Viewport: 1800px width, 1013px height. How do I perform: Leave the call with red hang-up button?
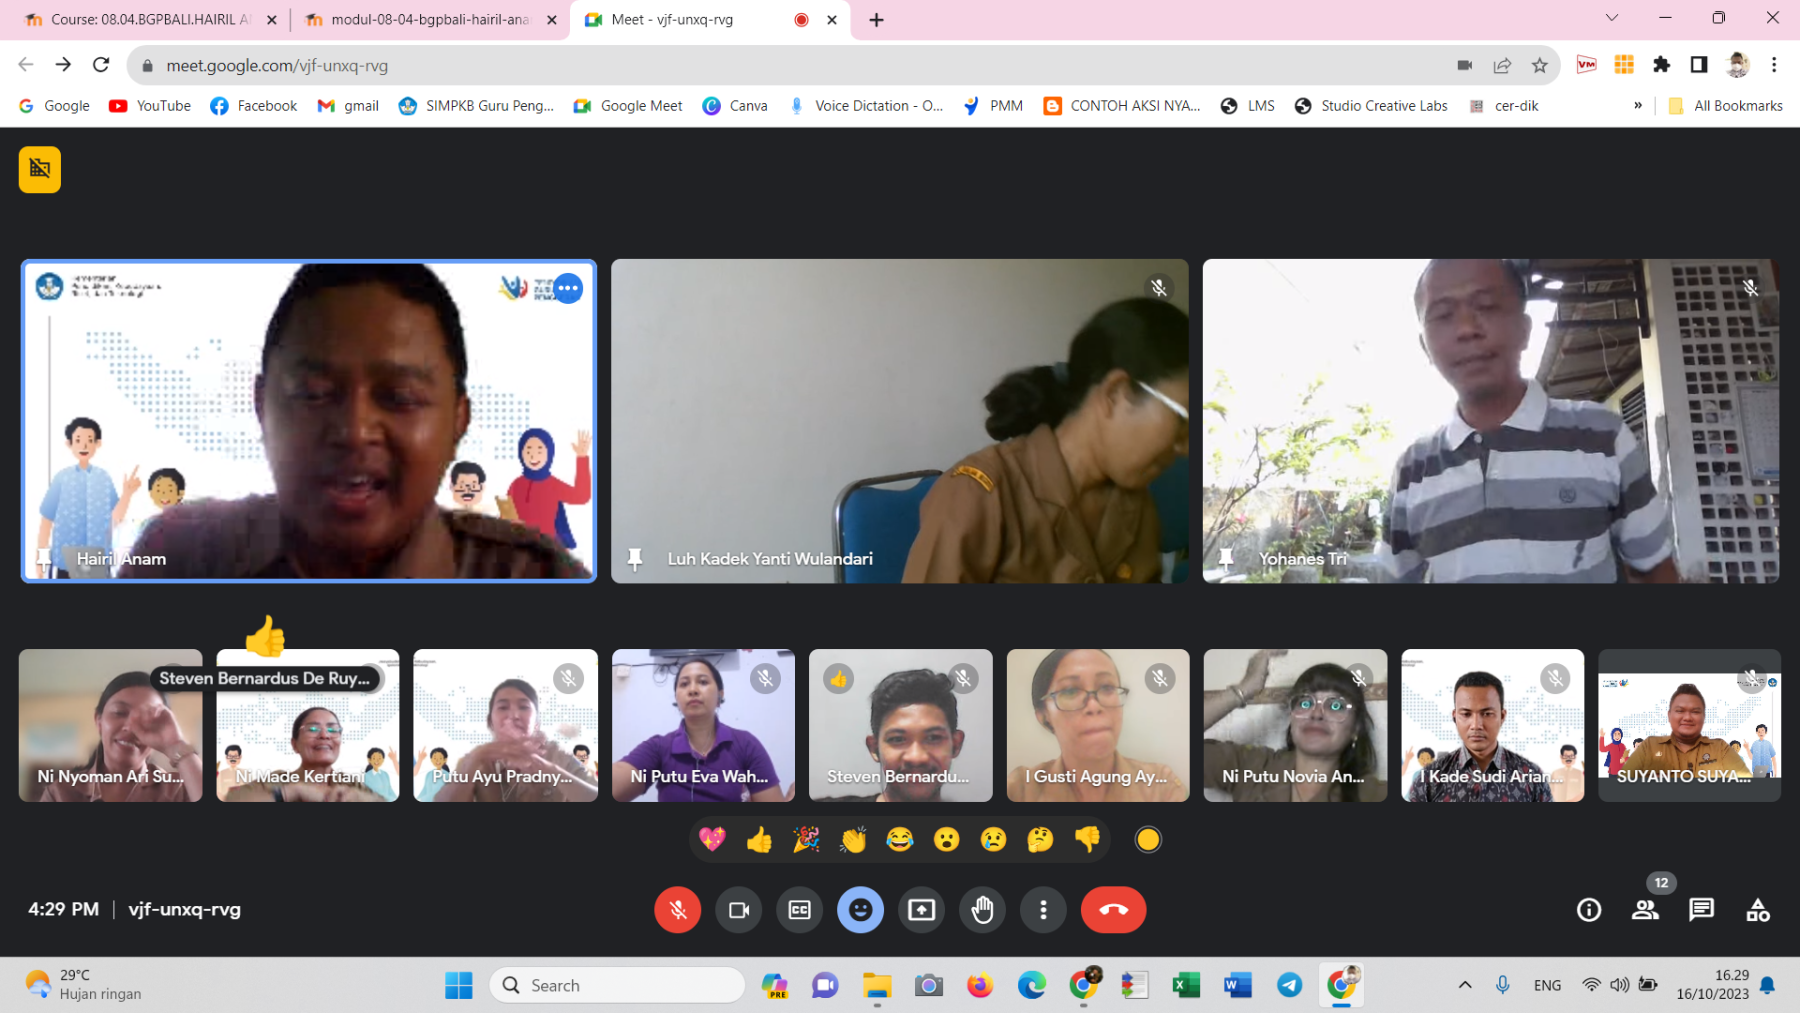1113,910
